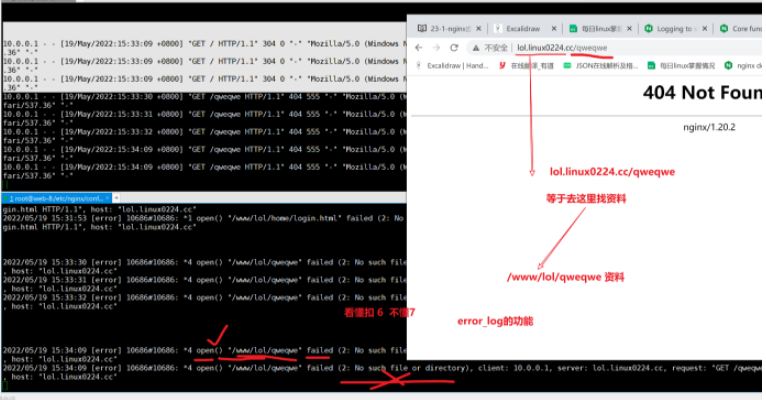Open the Excalidraw | Hand... bookmark
The image size is (766, 400).
coord(452,65)
